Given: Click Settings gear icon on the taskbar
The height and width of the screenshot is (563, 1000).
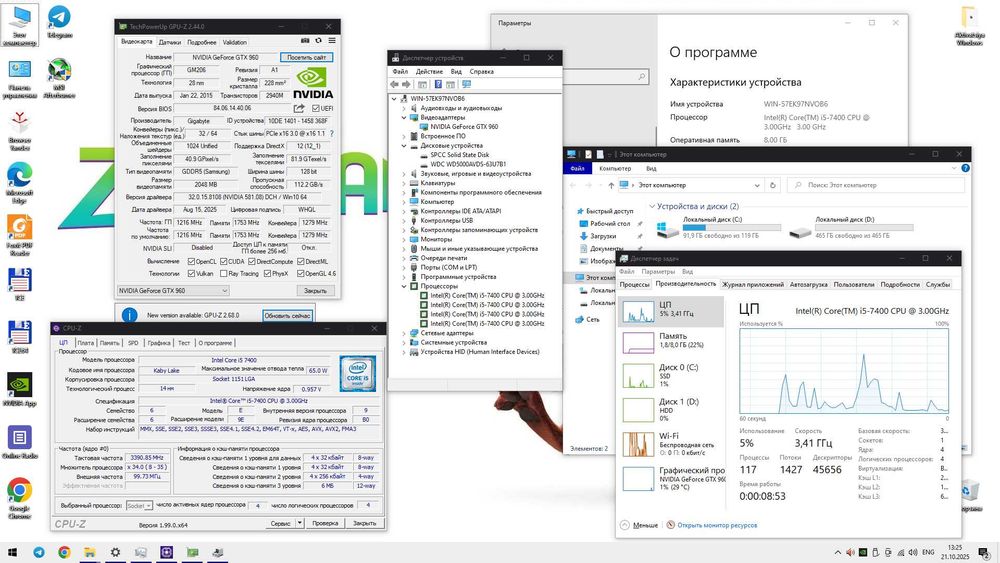Looking at the screenshot, I should (115, 552).
